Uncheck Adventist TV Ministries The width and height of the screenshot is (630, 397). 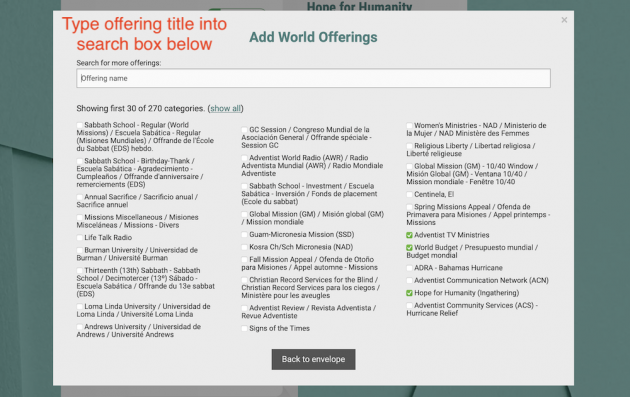coord(409,235)
